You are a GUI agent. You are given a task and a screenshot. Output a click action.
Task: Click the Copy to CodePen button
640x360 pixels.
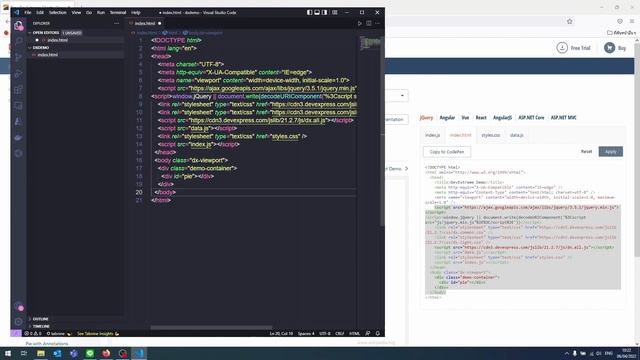pos(447,152)
